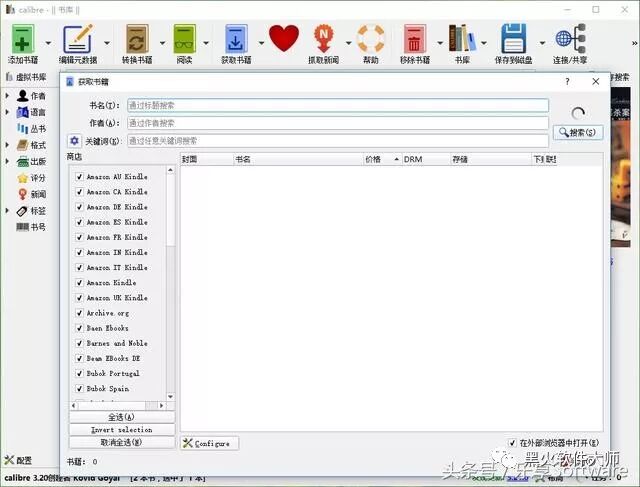Click store list scroll down arrow
This screenshot has width=640, height=487.
171,396
